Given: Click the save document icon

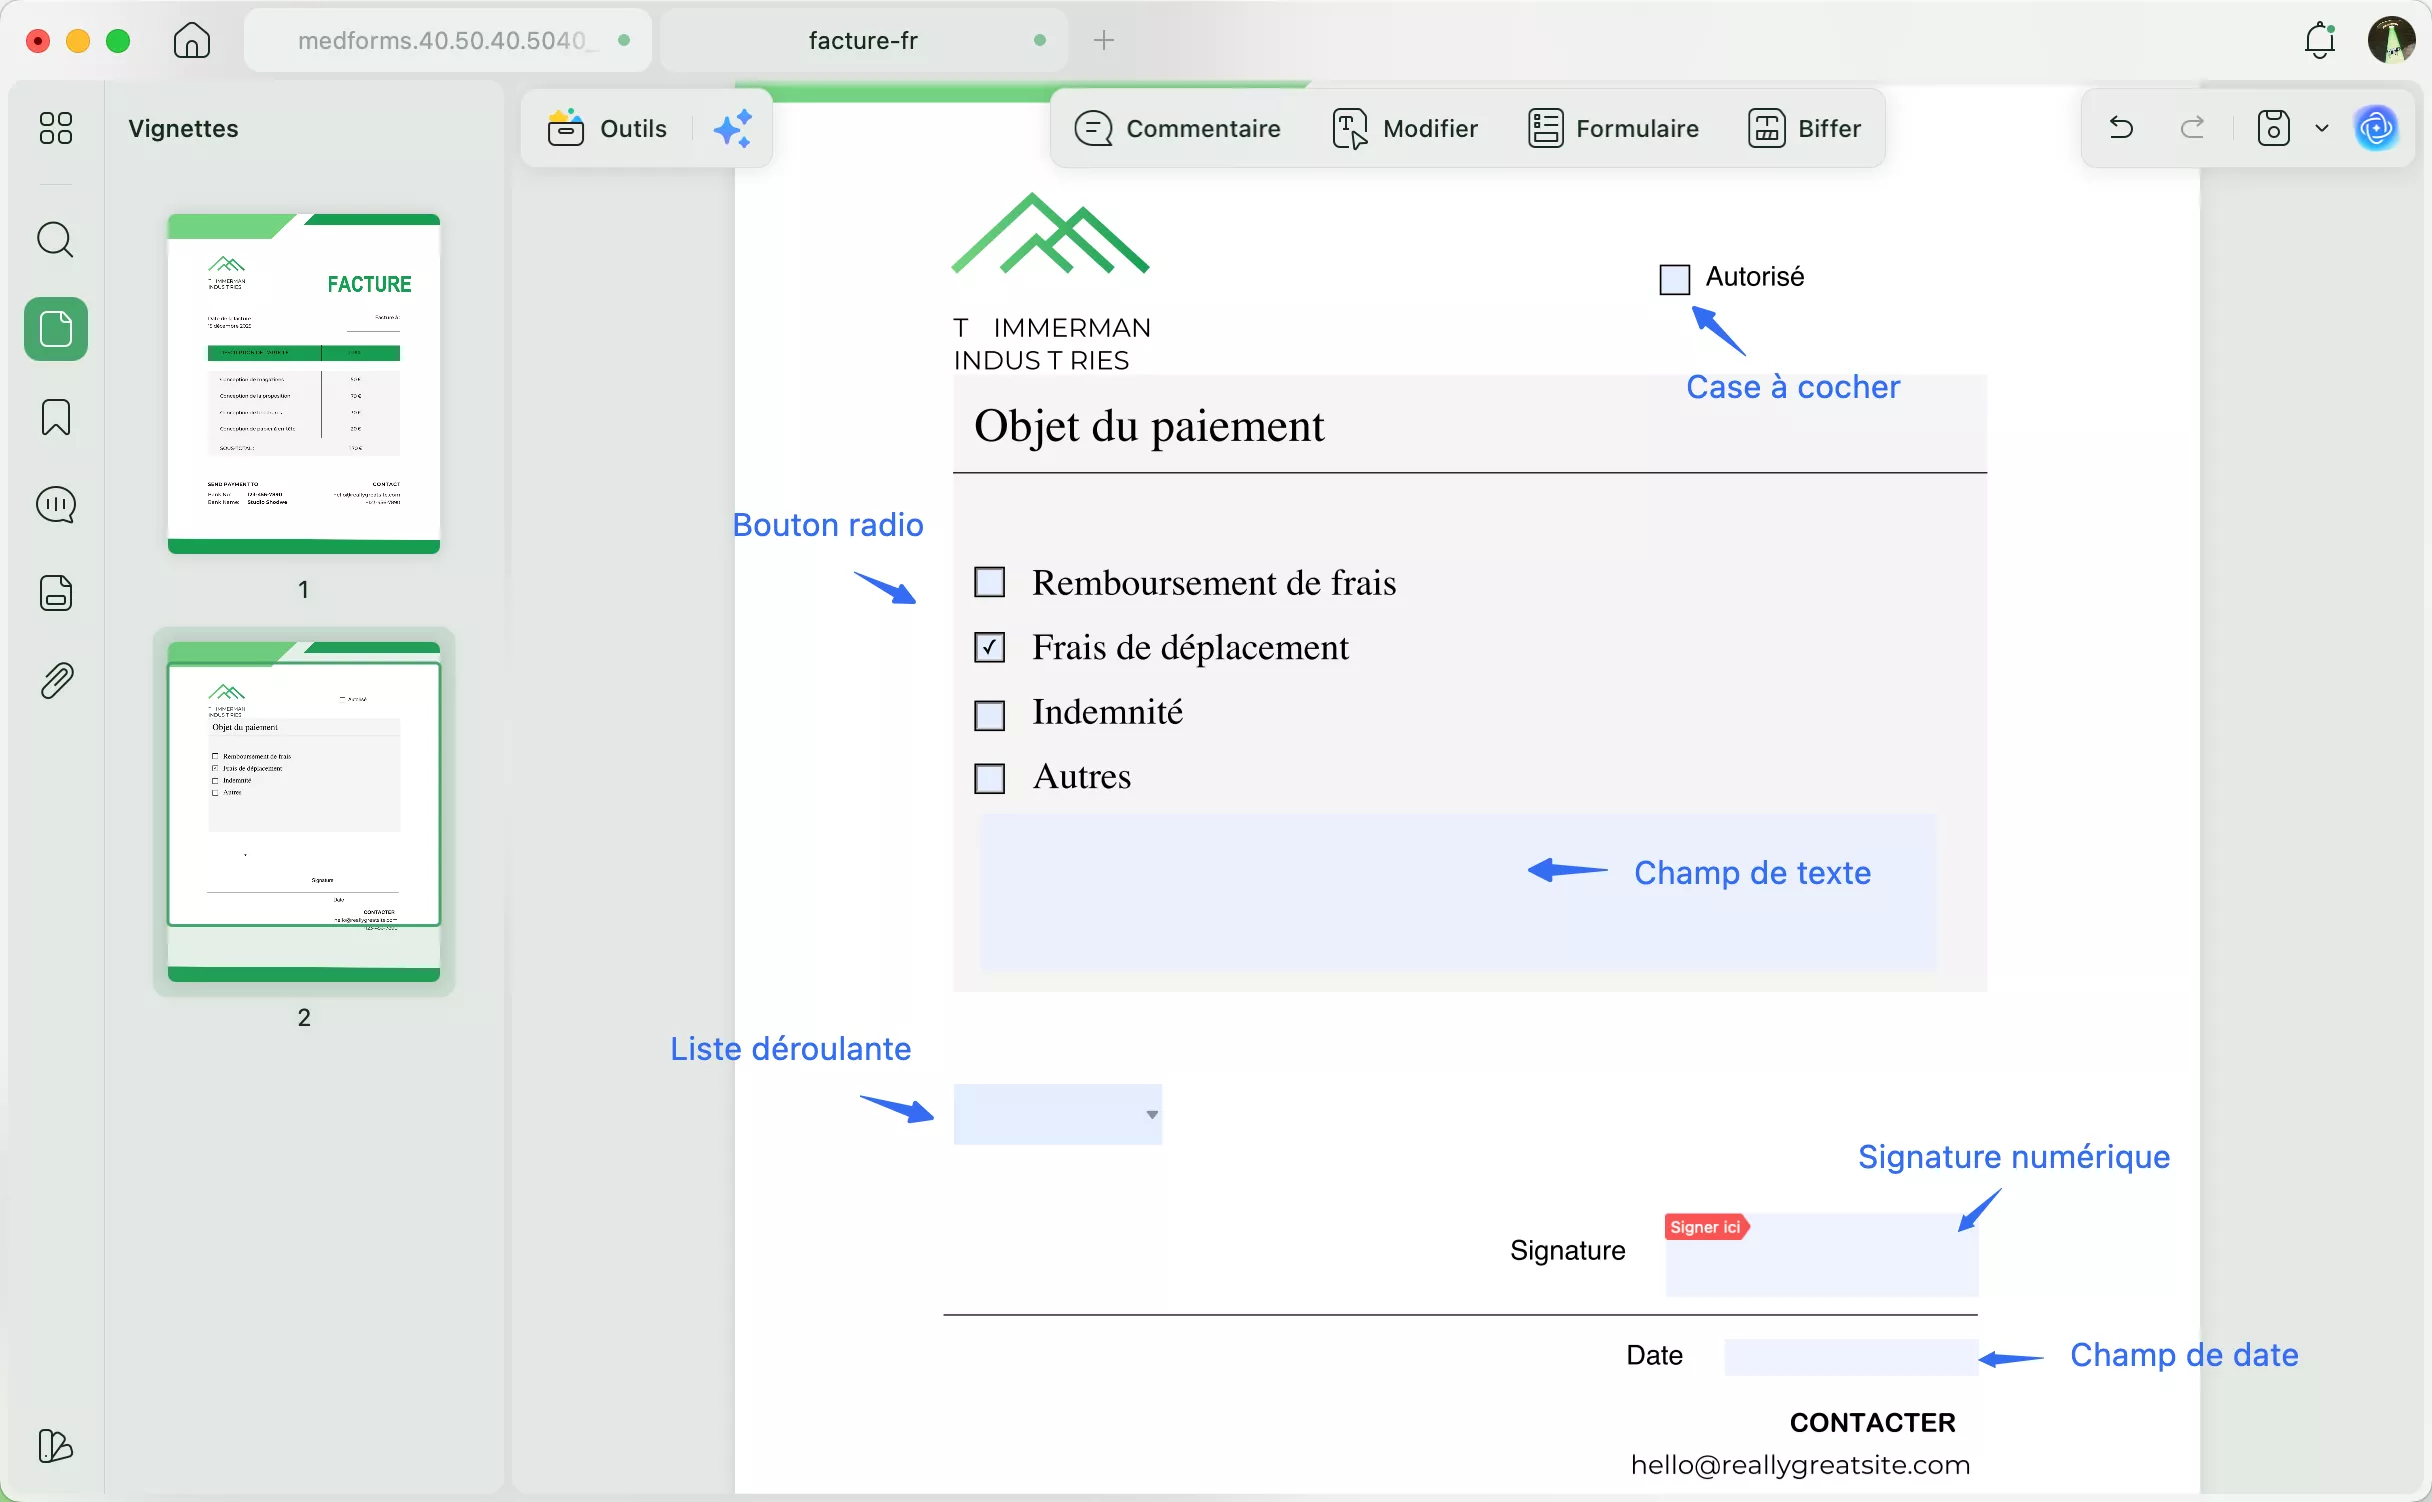Looking at the screenshot, I should click(x=2273, y=128).
